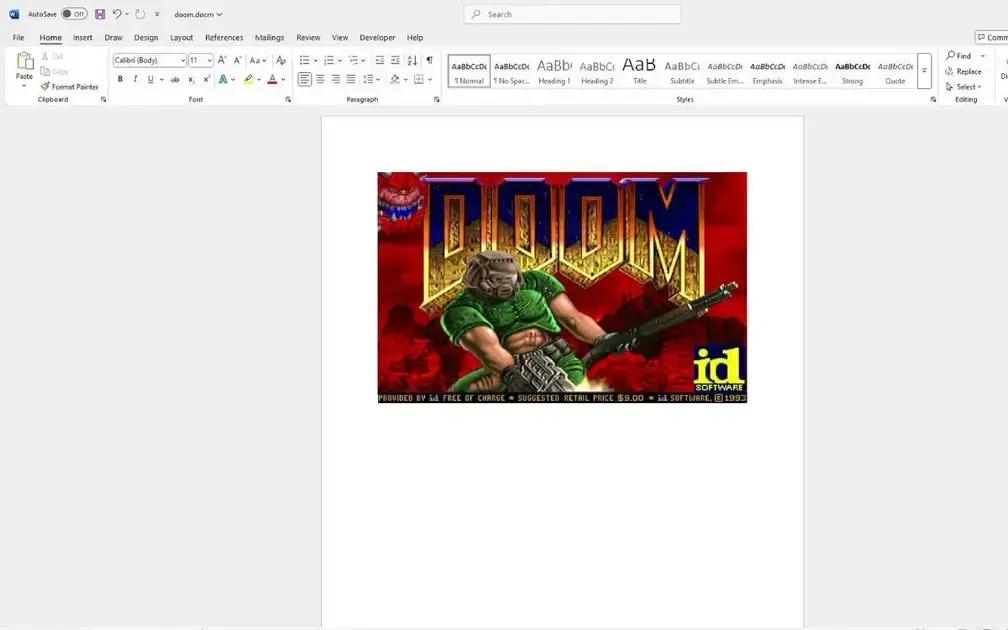
Task: Toggle Justify alignment
Action: [x=351, y=80]
